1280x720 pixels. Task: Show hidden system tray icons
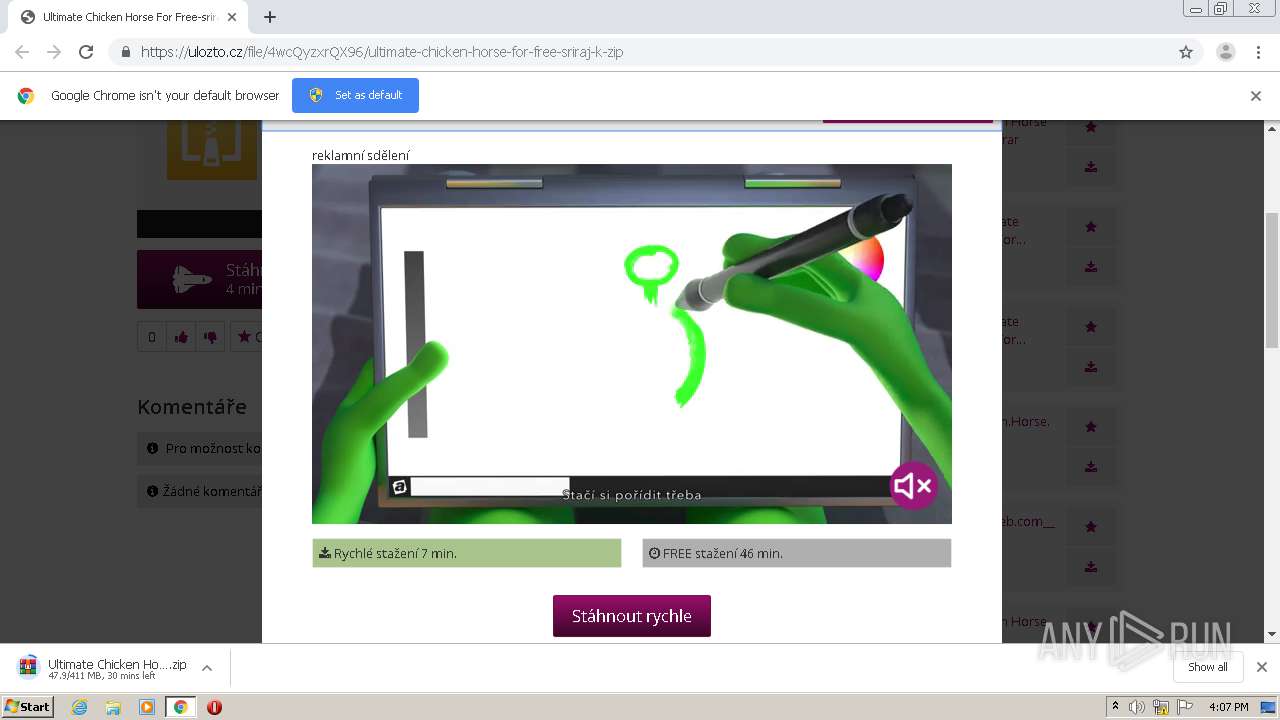tap(1115, 707)
